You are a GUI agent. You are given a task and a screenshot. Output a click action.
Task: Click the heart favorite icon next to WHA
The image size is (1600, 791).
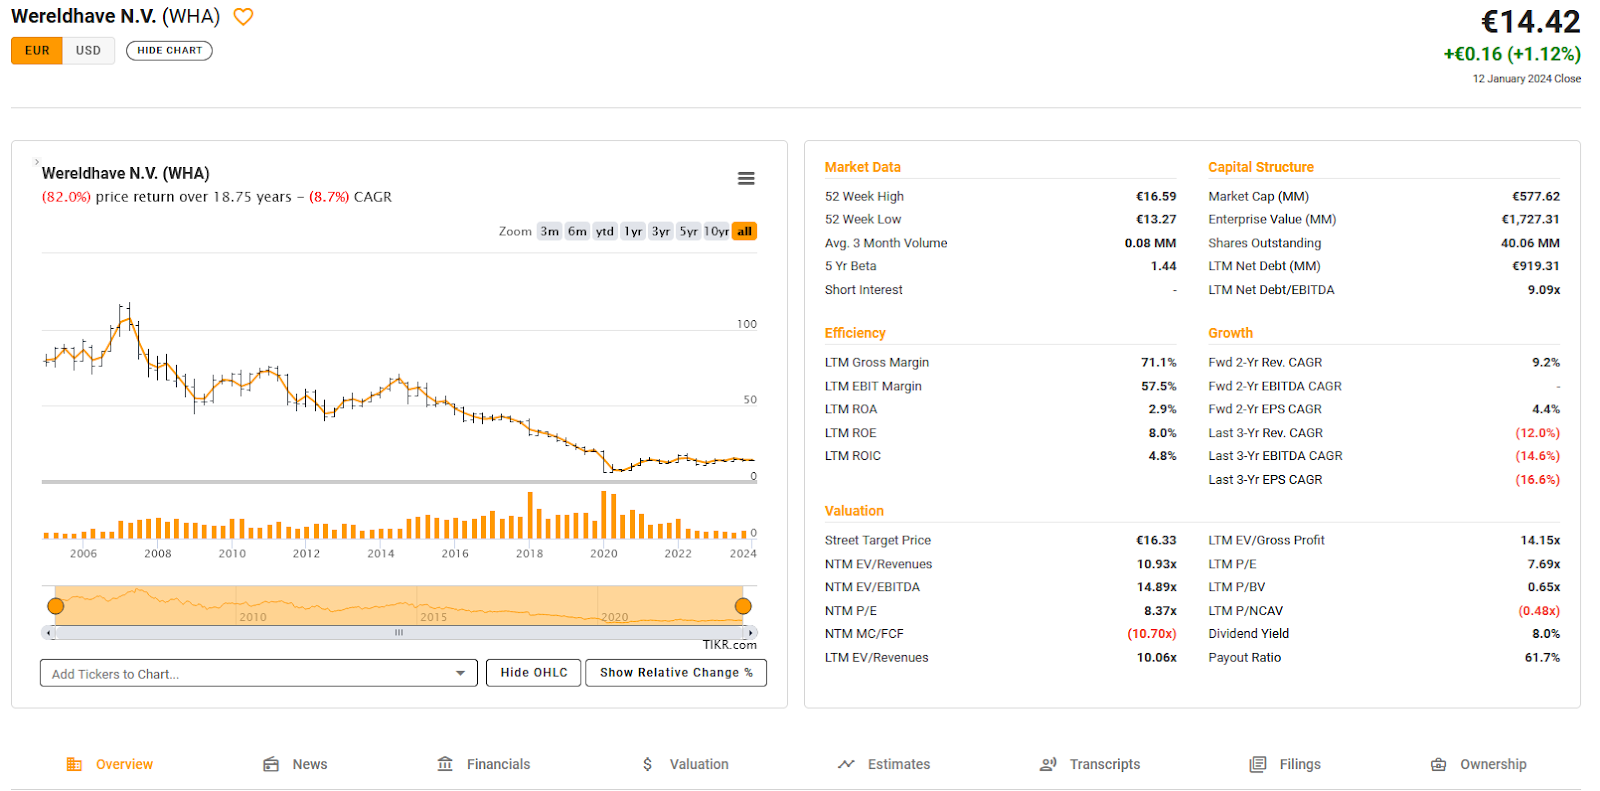243,17
